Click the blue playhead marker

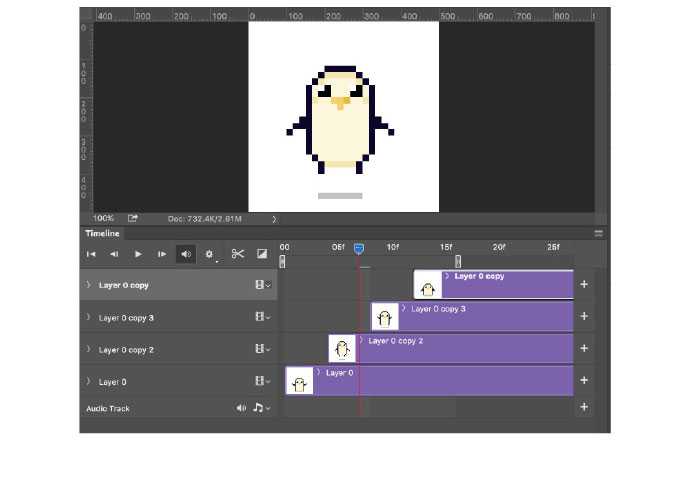[359, 248]
